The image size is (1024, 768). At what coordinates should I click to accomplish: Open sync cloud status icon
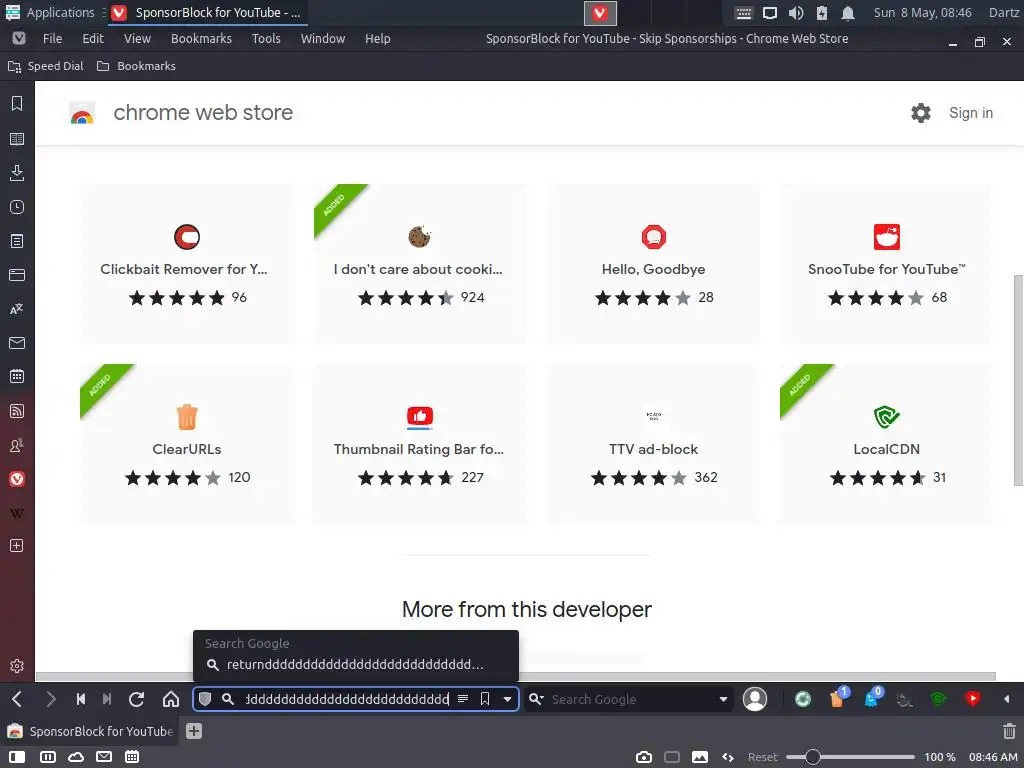tap(76, 757)
